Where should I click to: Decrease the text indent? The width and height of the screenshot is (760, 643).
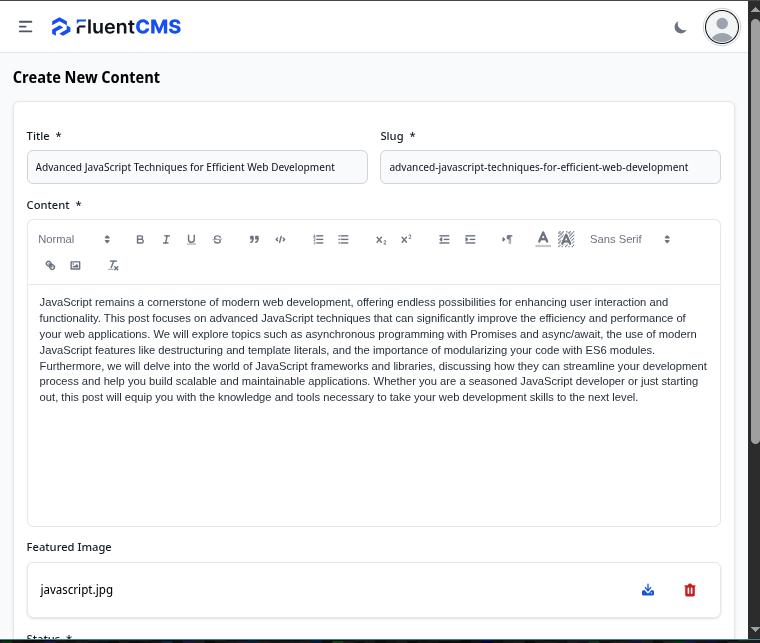[x=444, y=239]
